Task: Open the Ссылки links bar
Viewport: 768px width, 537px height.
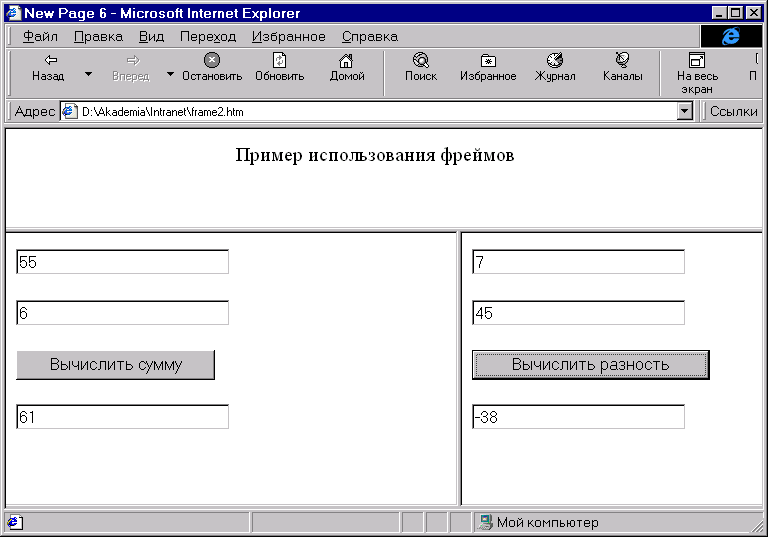Action: [733, 112]
